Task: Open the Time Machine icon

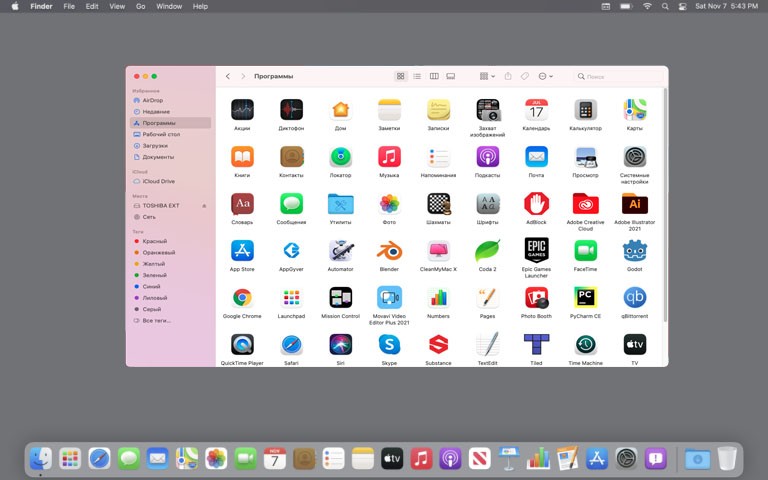Action: [585, 344]
